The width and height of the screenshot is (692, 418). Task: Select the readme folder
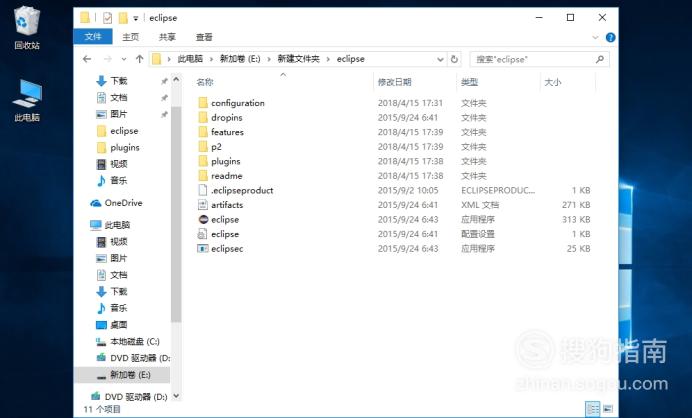[x=227, y=176]
